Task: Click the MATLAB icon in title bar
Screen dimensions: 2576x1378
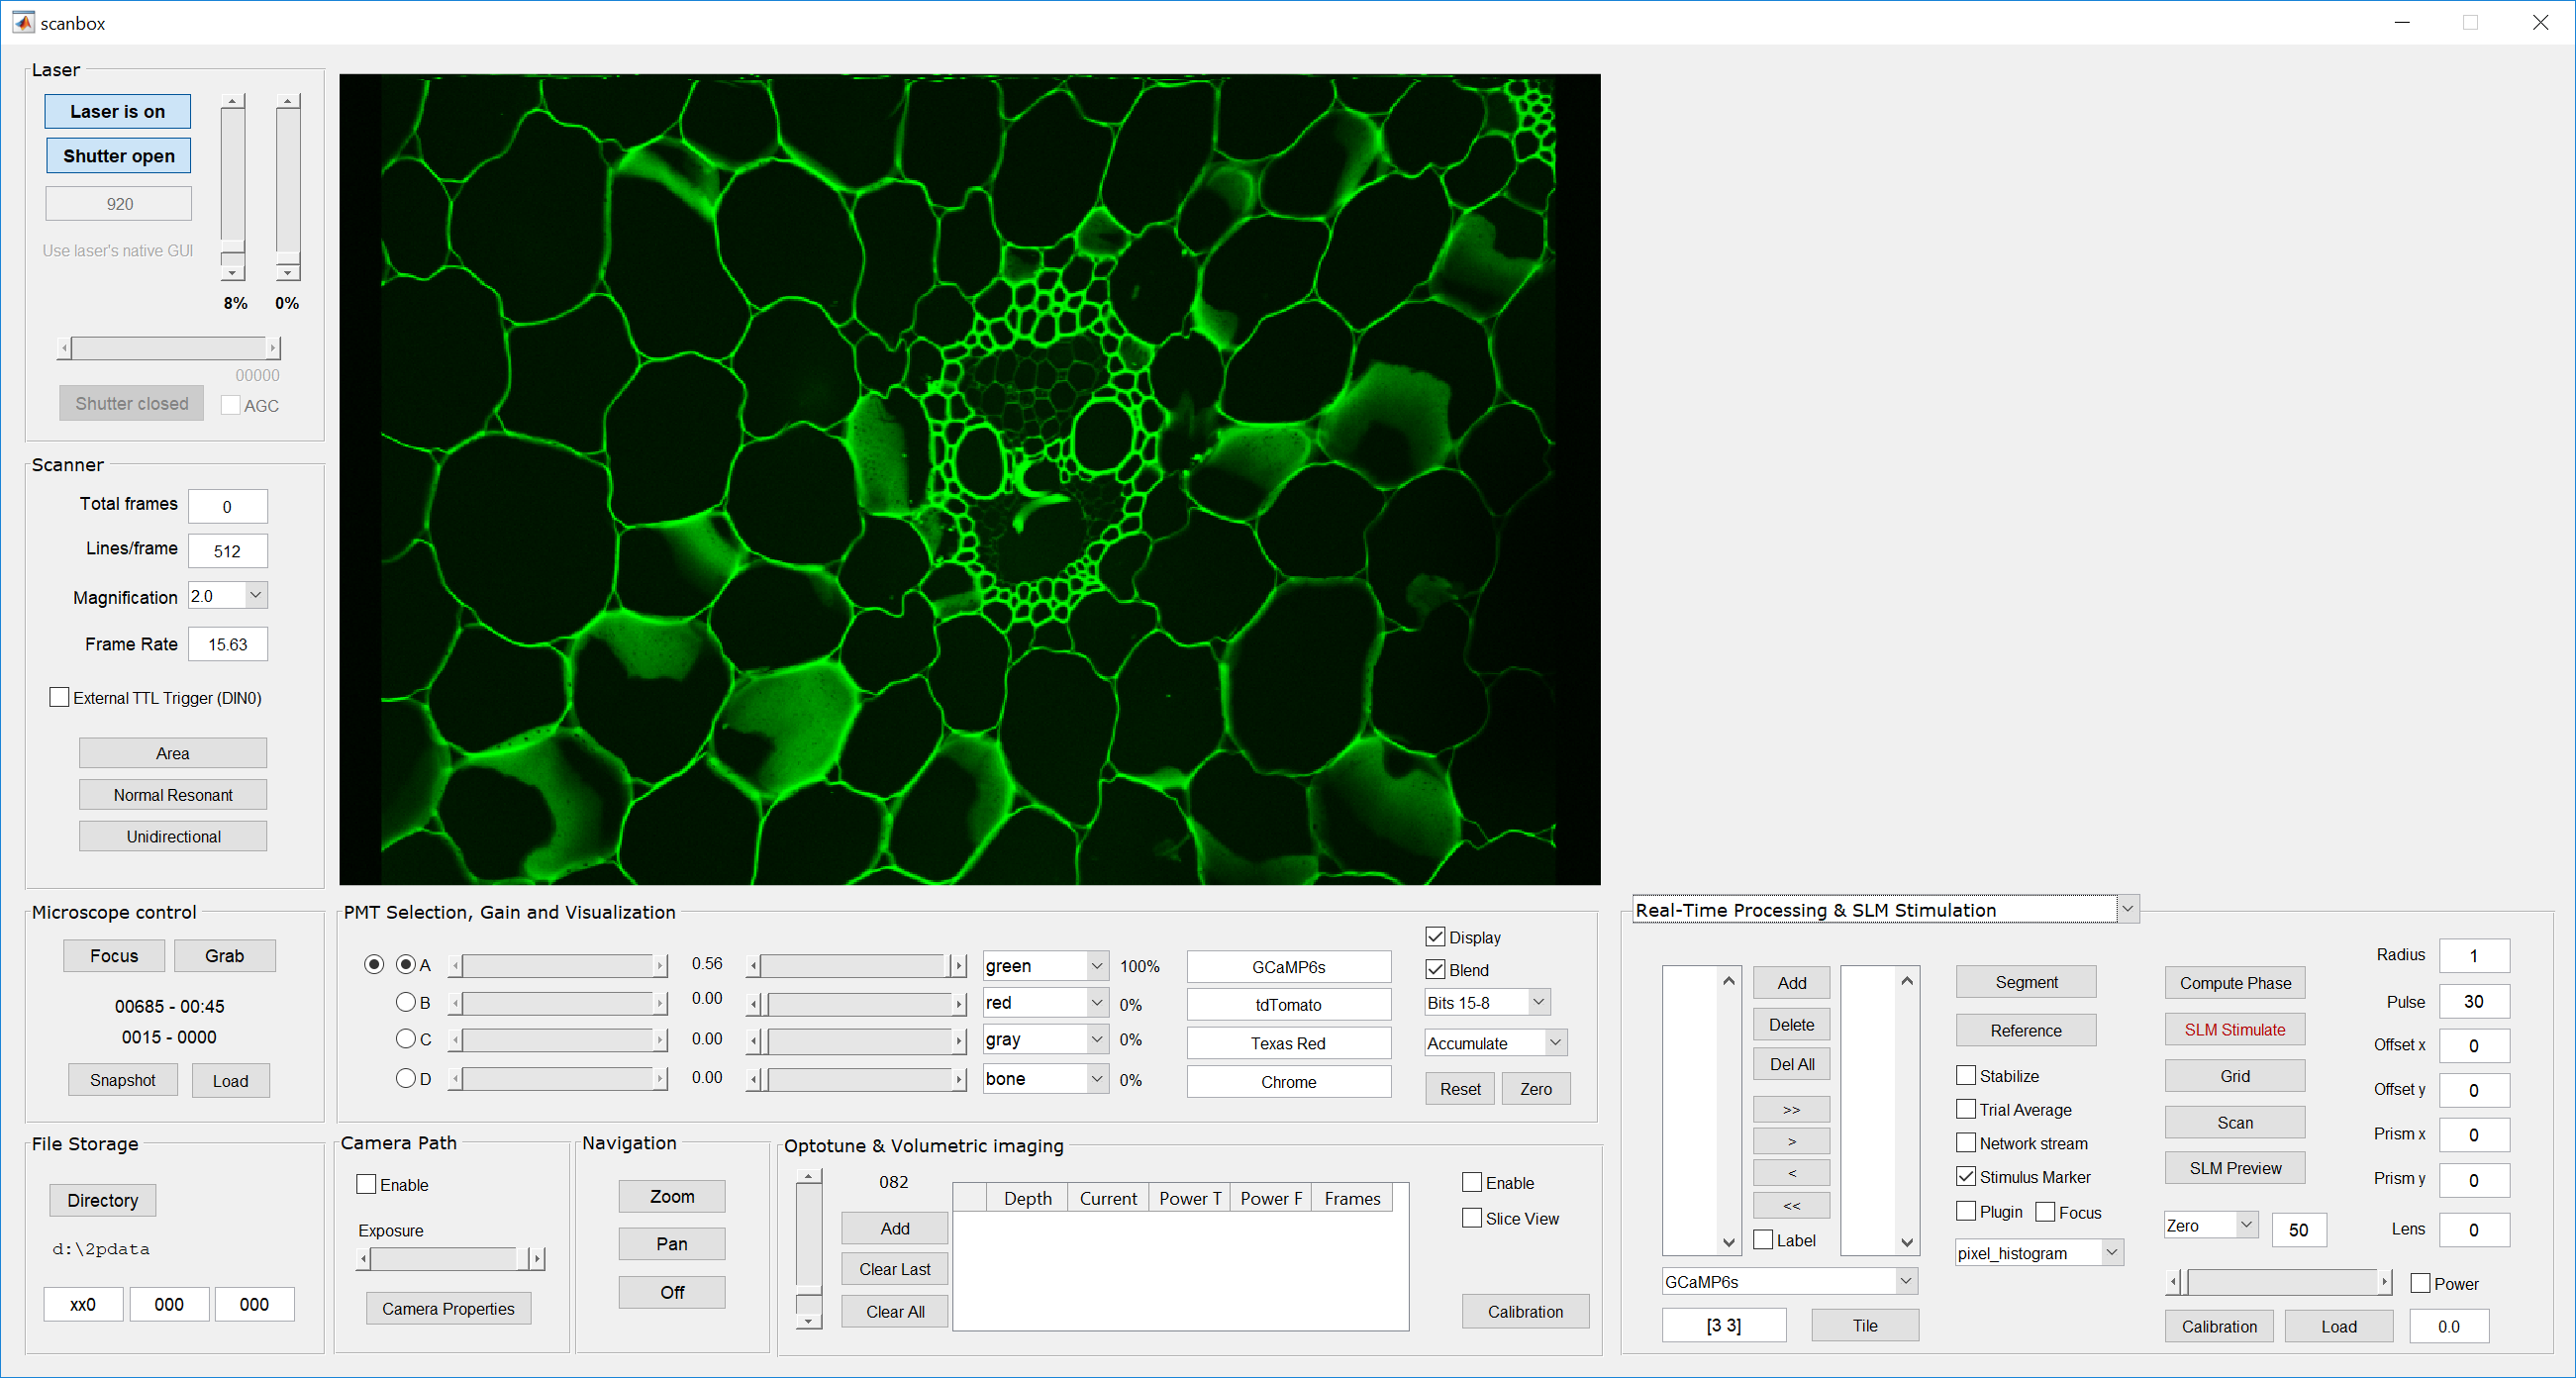Action: click(x=22, y=22)
